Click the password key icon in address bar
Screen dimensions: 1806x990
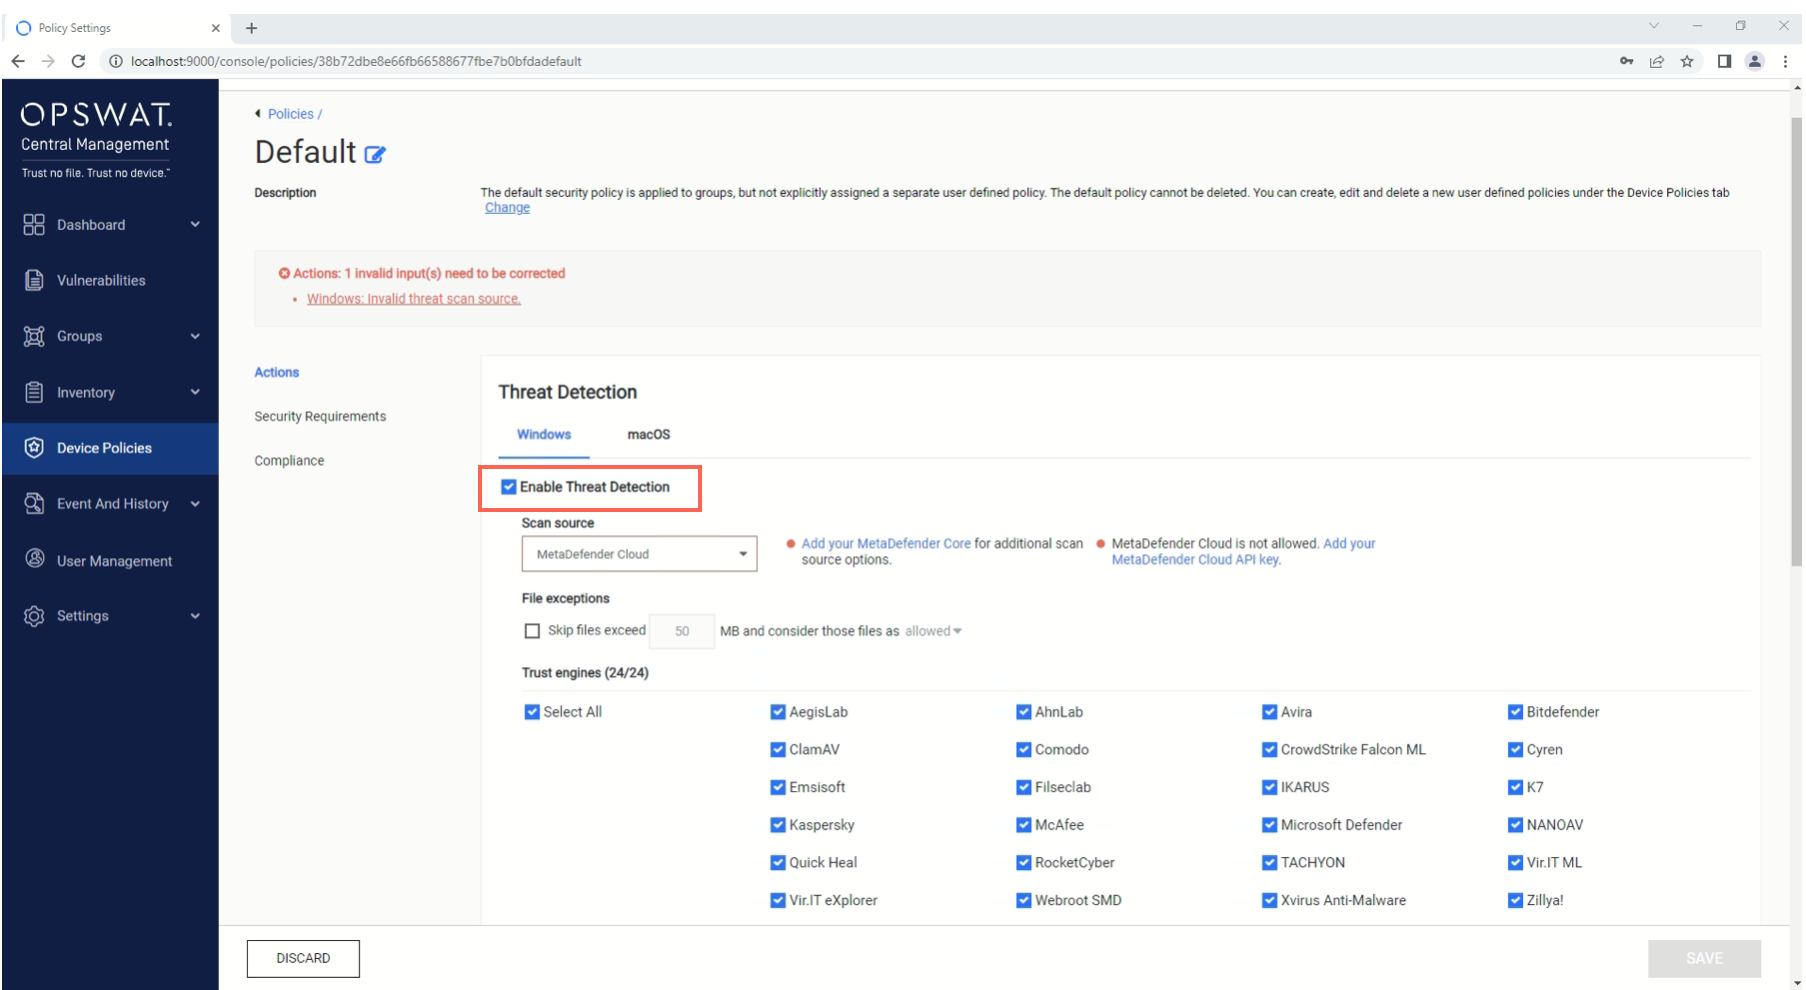point(1627,61)
